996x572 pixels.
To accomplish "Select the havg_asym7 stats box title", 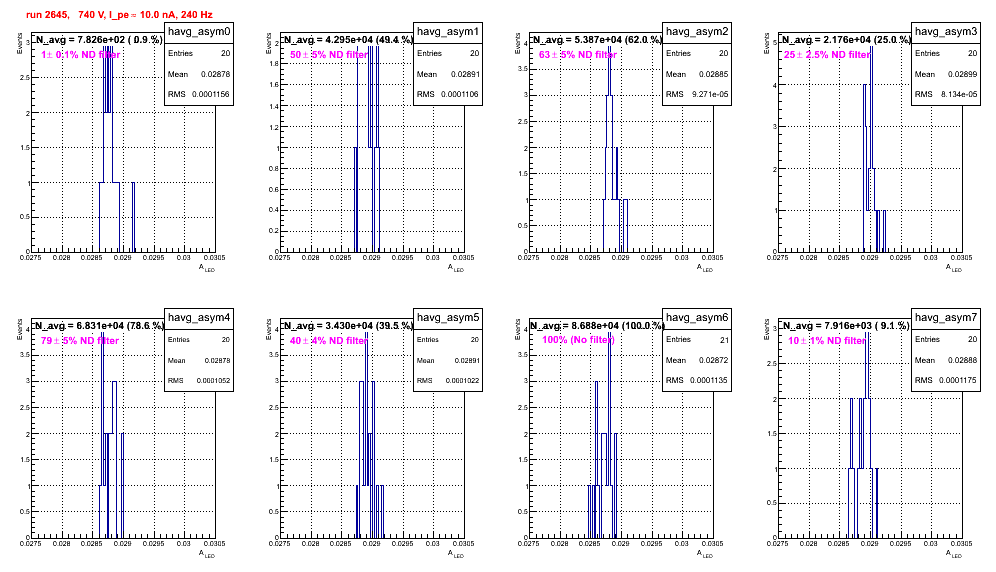I will coord(946,318).
